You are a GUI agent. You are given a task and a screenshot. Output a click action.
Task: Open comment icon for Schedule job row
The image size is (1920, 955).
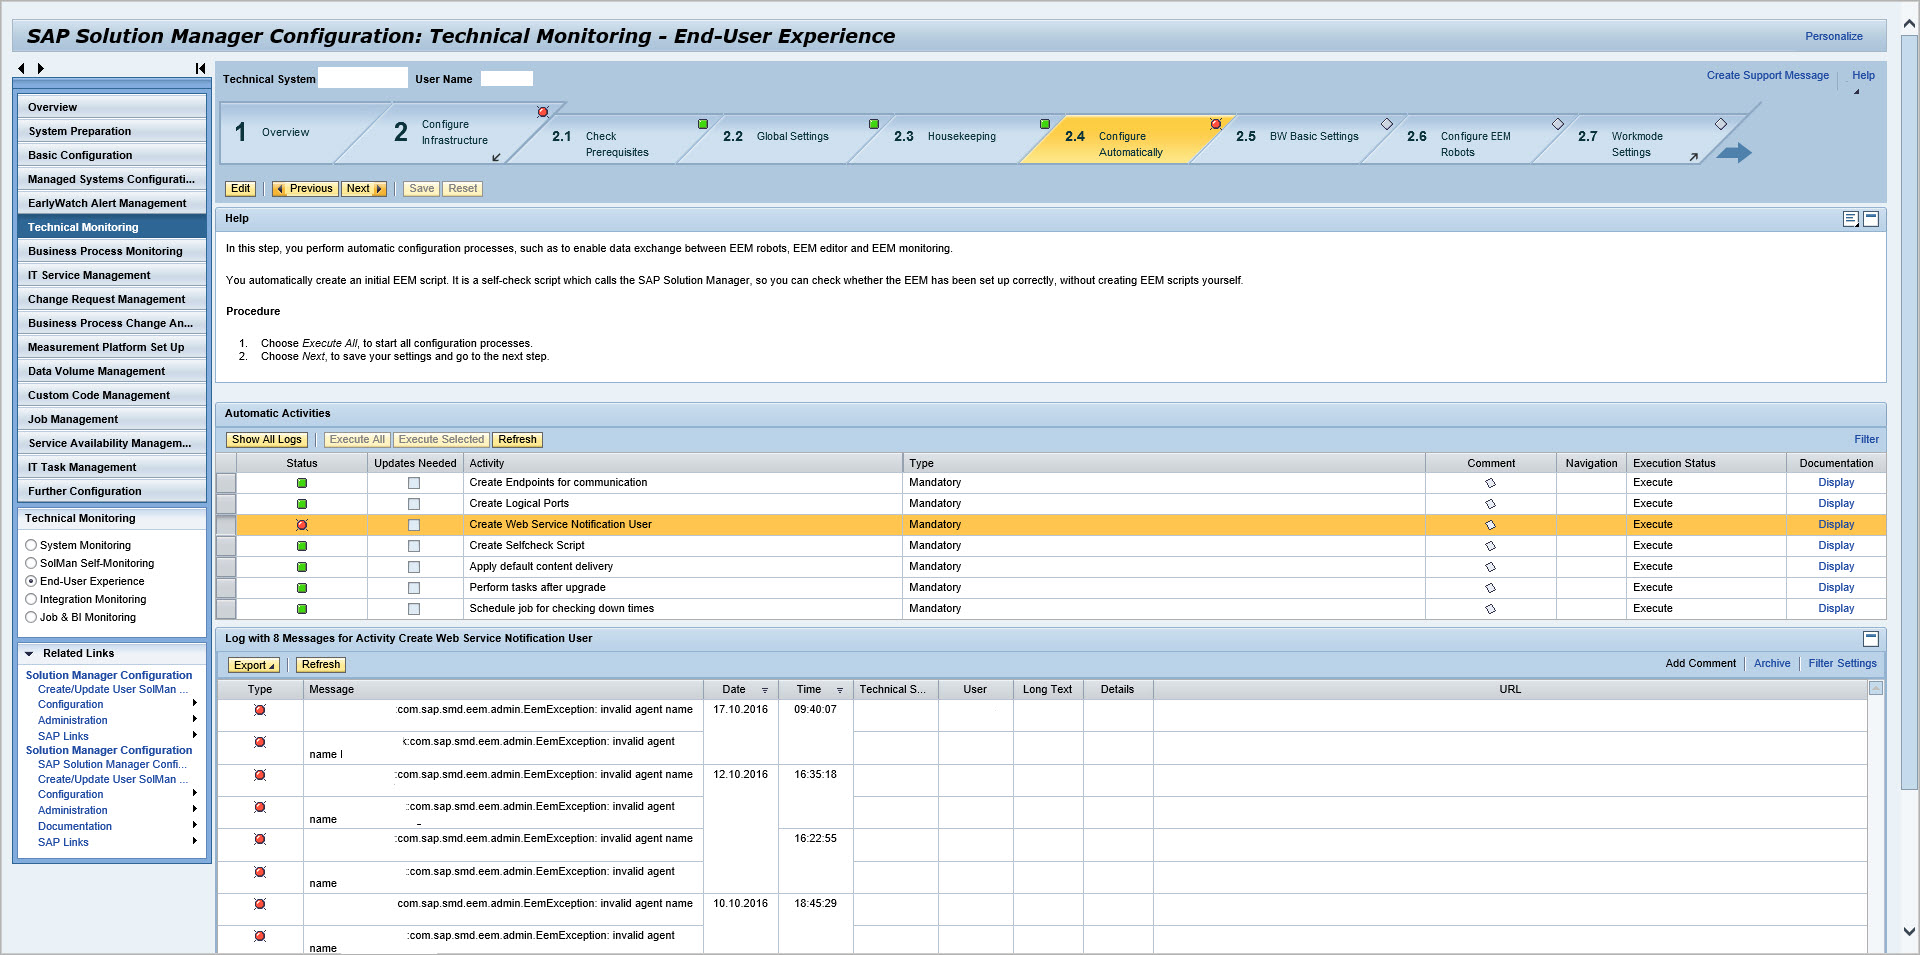click(1490, 609)
